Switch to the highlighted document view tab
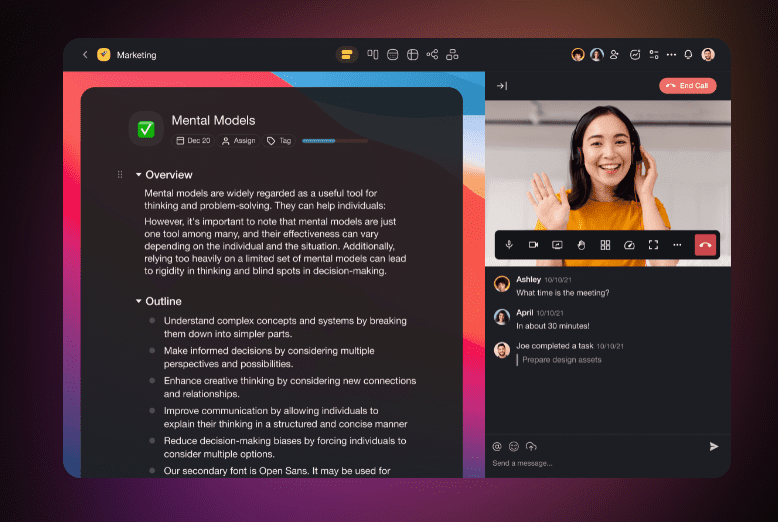 (346, 55)
